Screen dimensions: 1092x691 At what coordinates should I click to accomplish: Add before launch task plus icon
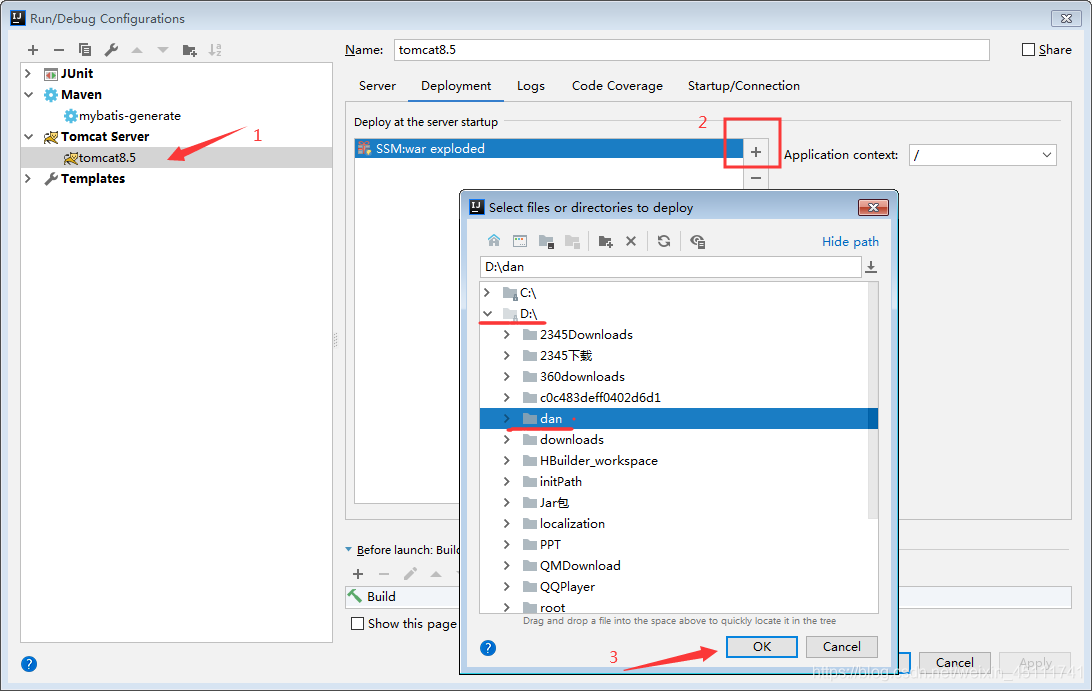358,574
